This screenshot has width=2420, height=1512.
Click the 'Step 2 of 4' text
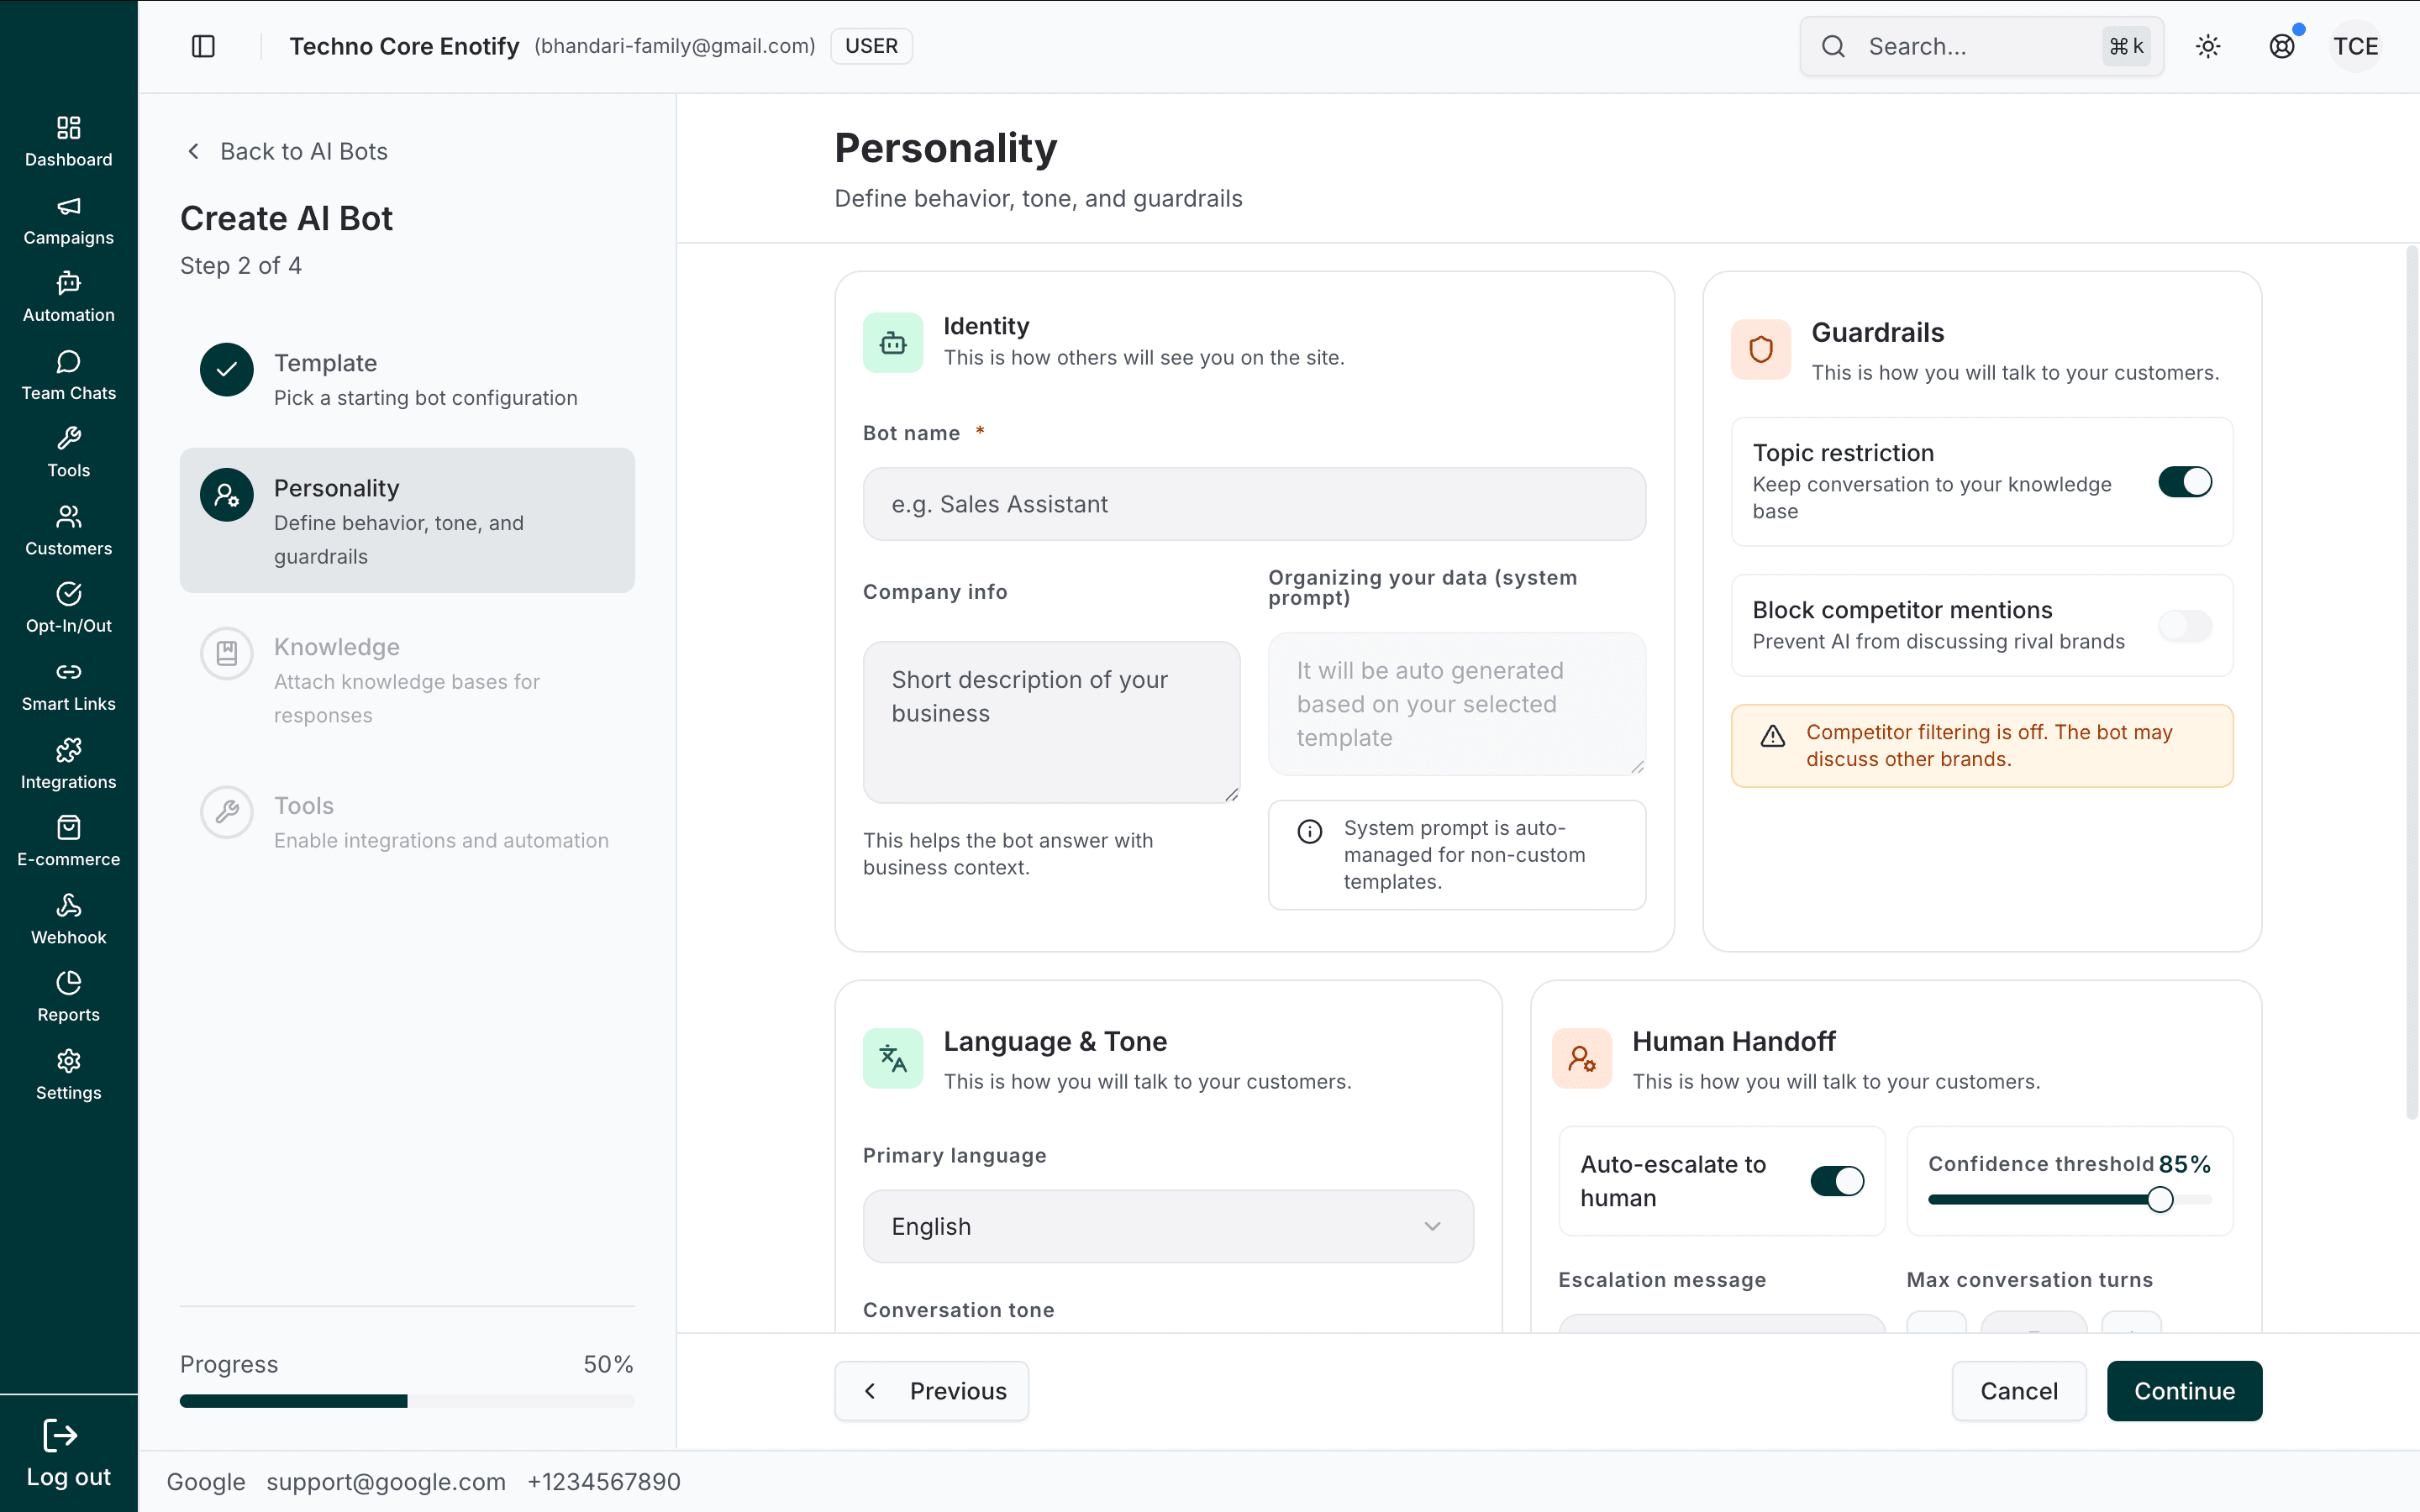coord(240,265)
